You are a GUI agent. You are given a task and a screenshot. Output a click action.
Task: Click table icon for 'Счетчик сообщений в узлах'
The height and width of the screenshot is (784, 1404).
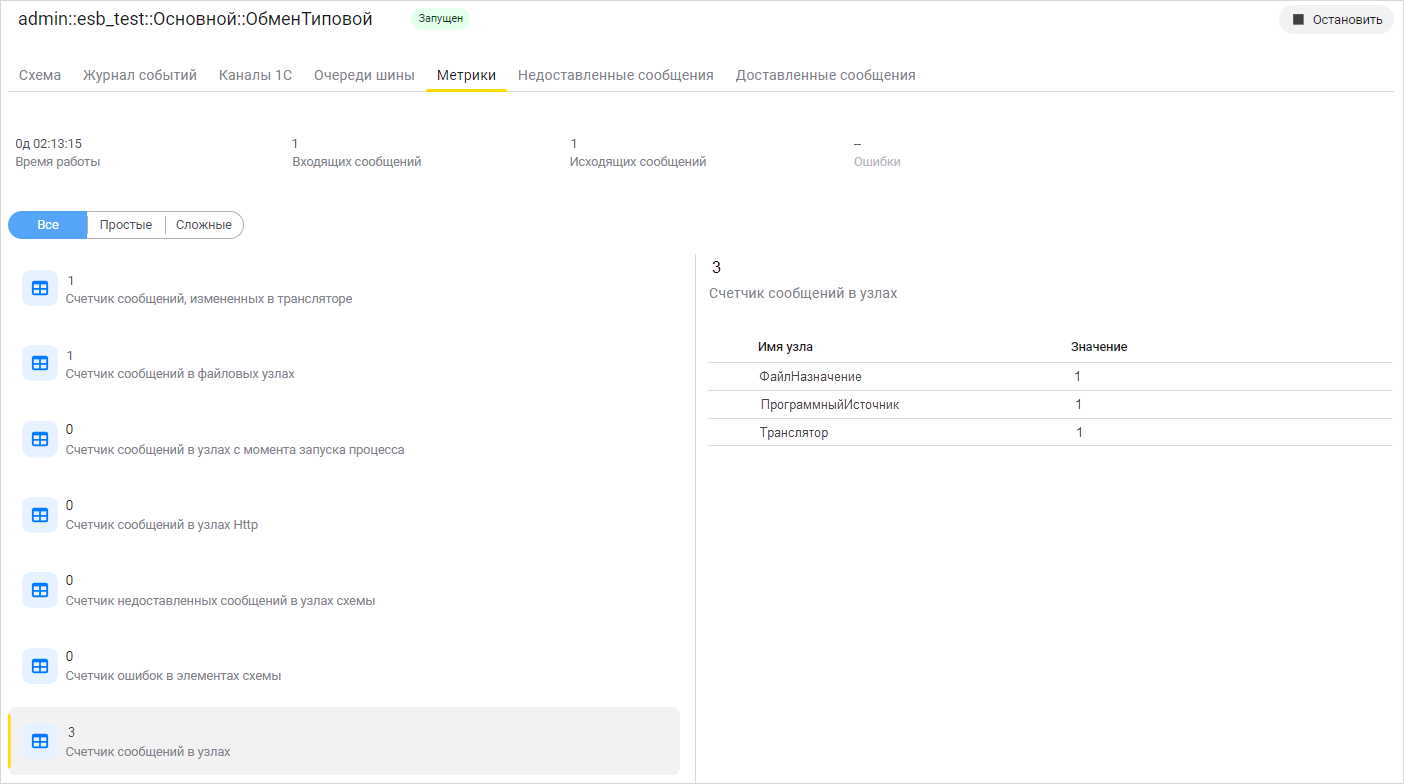[x=40, y=741]
